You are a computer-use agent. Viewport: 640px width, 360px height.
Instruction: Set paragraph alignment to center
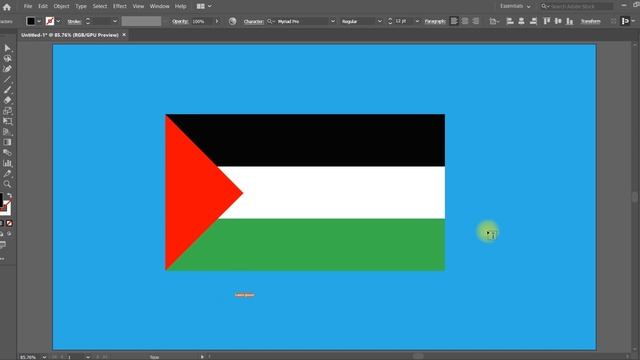coord(465,21)
